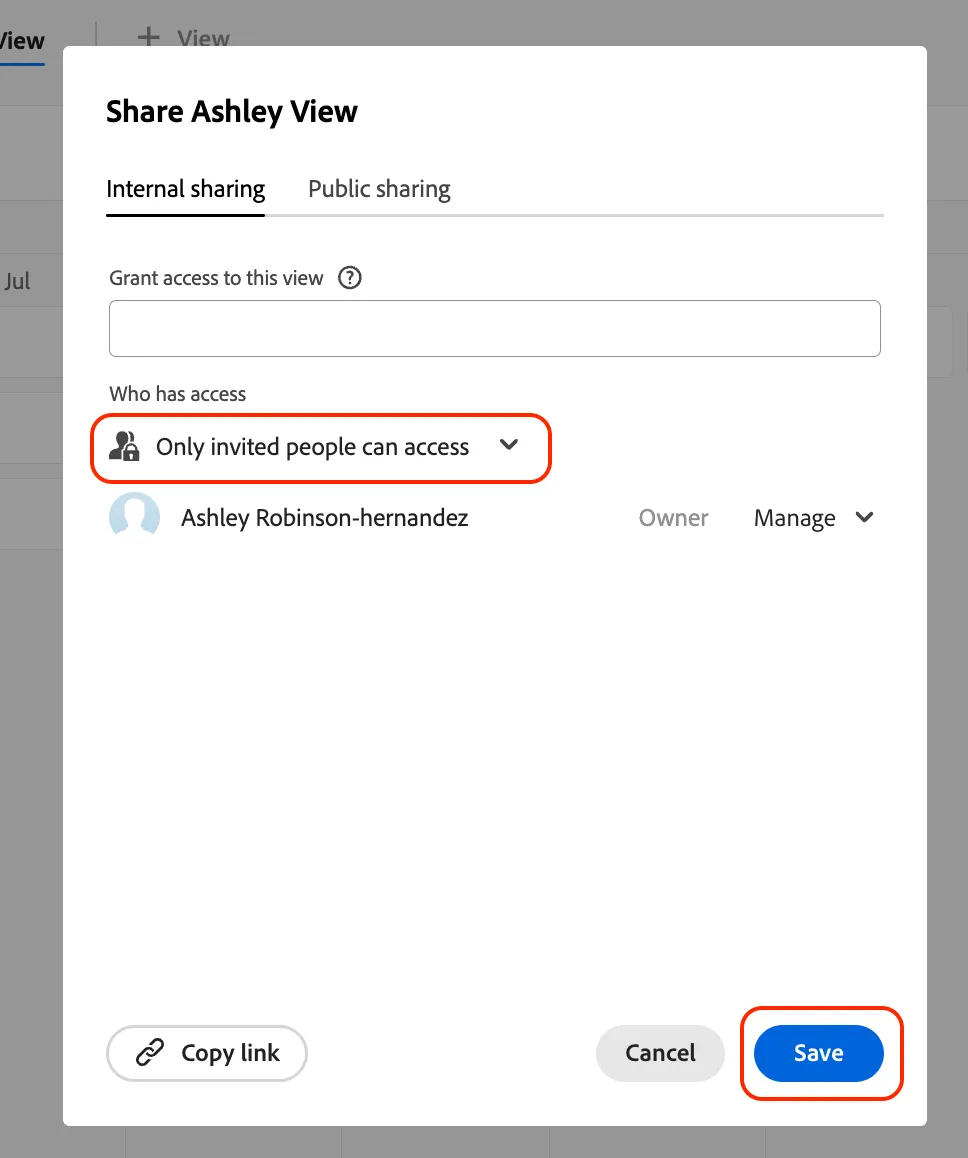Save the sharing settings
The image size is (968, 1158).
pos(818,1053)
